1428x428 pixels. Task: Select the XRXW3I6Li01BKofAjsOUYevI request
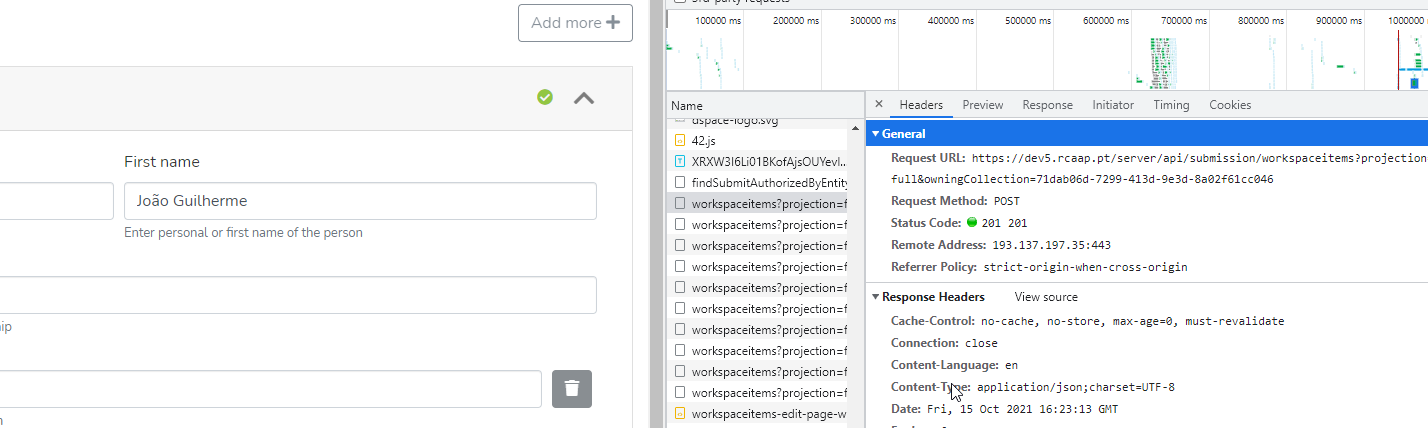756,161
